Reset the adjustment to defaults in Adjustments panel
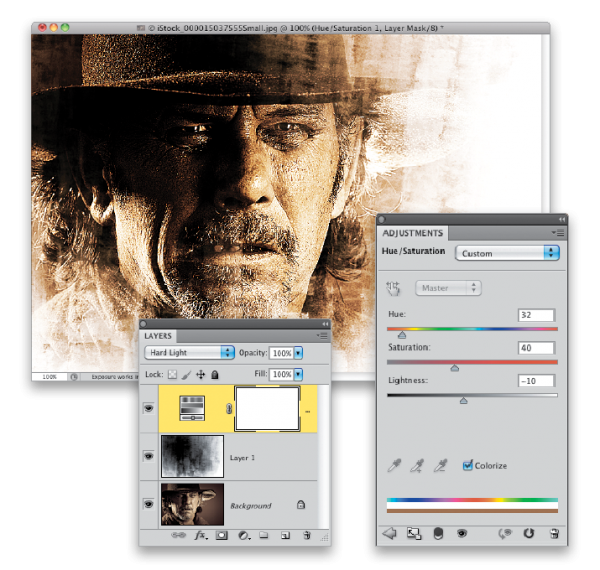 point(528,534)
